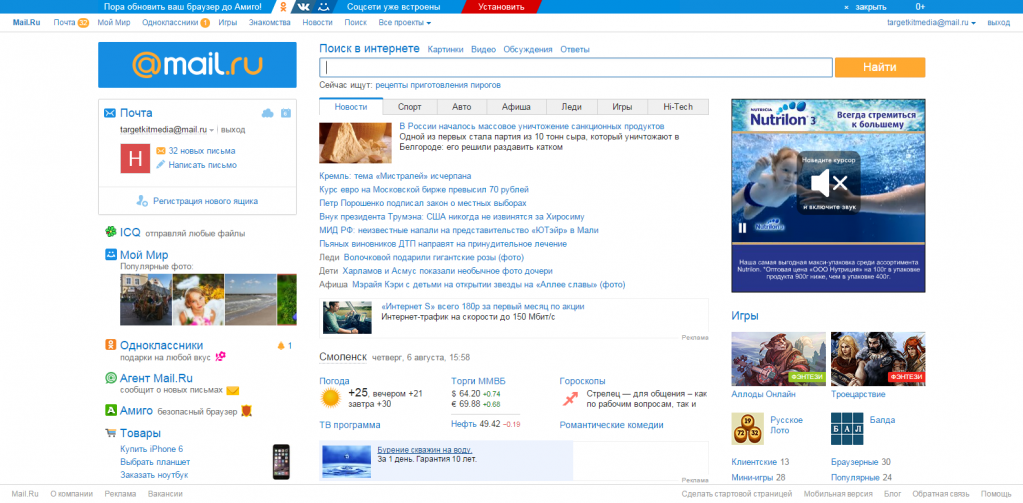Click the user icon beside Регистрация нового ящика
The height and width of the screenshot is (503, 1023).
point(142,201)
